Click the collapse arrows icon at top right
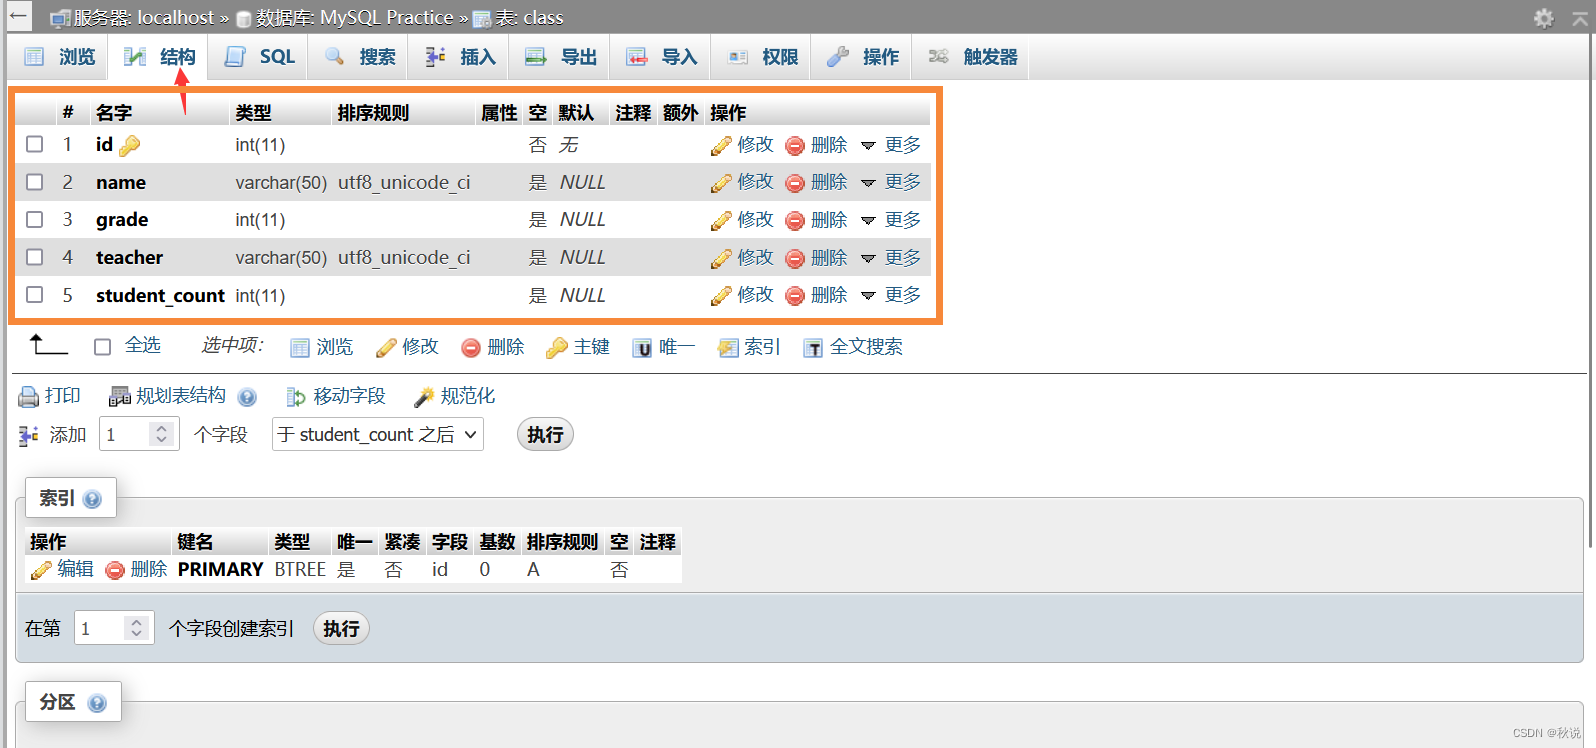1596x748 pixels. point(1580,17)
